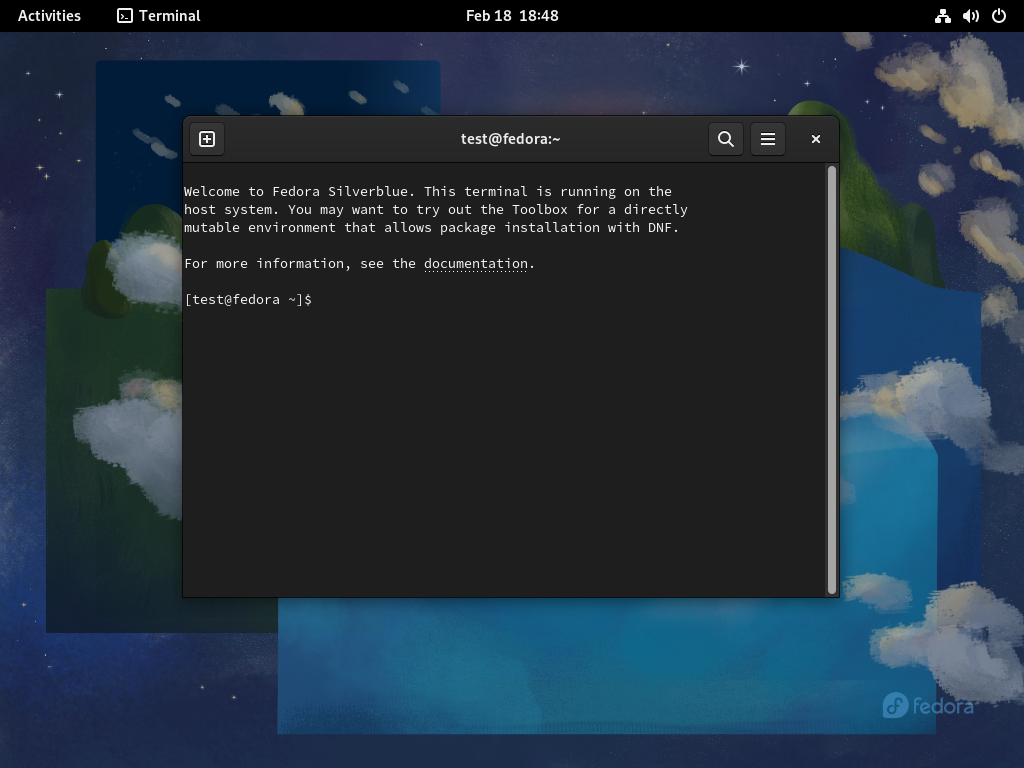Click the volume speaker icon
Image resolution: width=1024 pixels, height=768 pixels.
[x=970, y=16]
